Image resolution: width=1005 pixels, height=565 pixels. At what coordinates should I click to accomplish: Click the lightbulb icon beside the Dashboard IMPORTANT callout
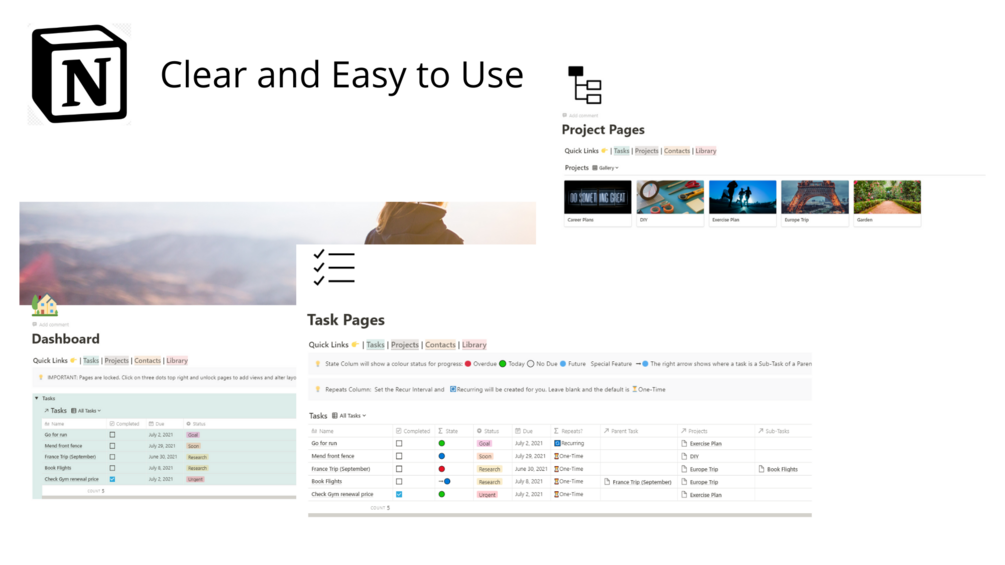pos(40,377)
